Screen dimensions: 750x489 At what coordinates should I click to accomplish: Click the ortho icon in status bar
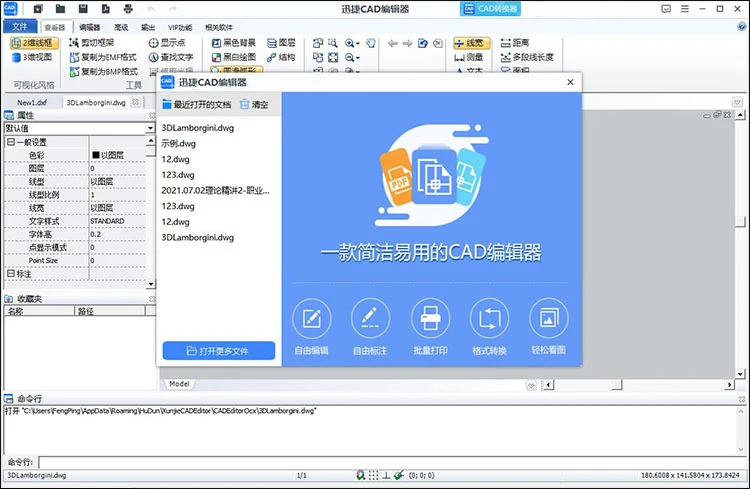click(x=386, y=475)
